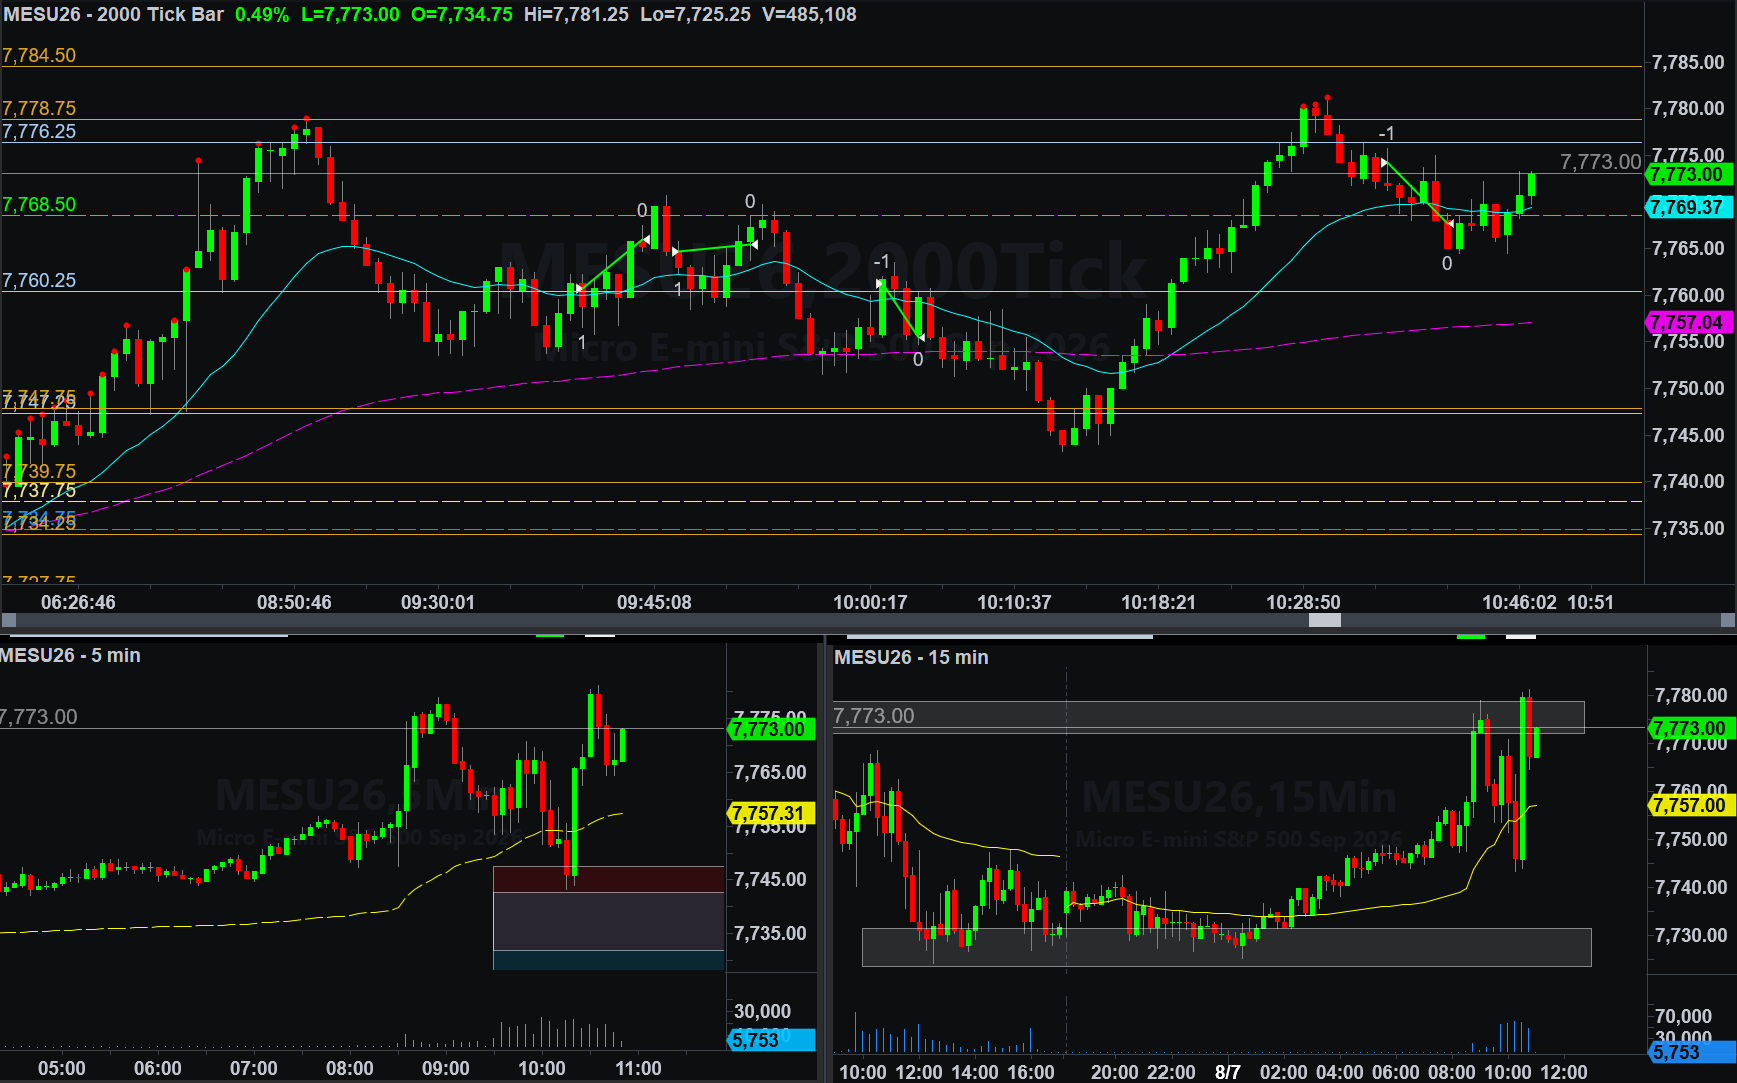The width and height of the screenshot is (1737, 1083).
Task: Click the 09:00 time label on 5 min chart
Action: pos(446,1068)
